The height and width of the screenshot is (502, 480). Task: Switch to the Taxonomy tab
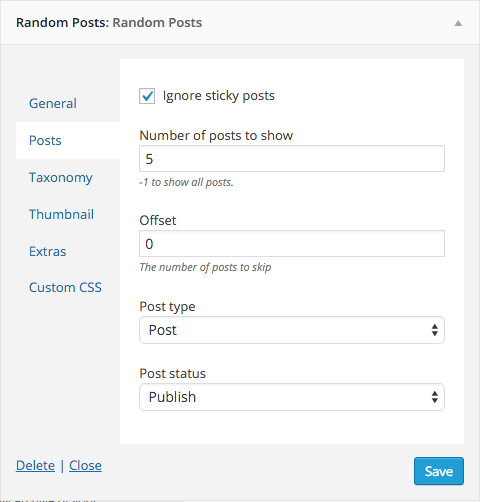pos(61,177)
